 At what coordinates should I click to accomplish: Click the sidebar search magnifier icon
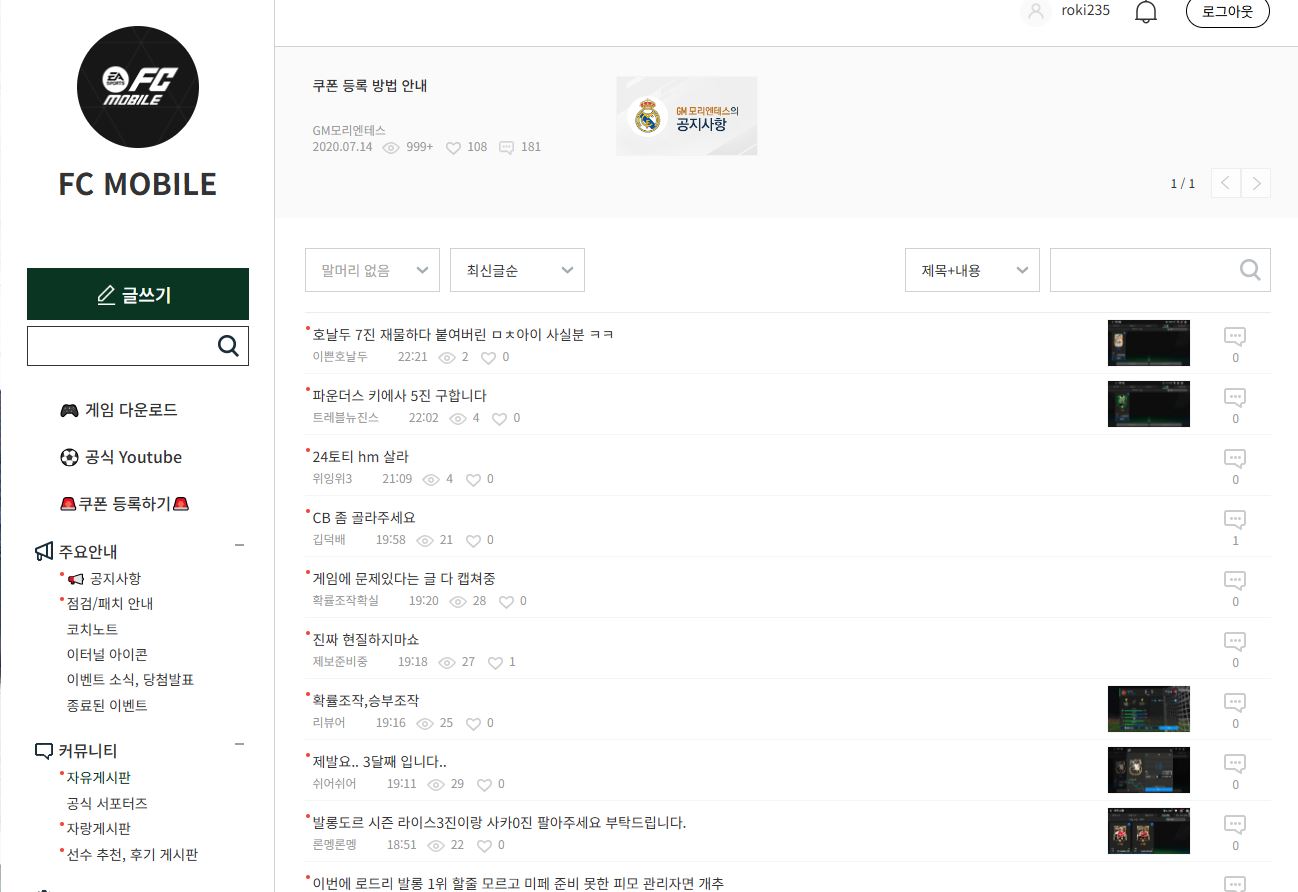coord(228,346)
